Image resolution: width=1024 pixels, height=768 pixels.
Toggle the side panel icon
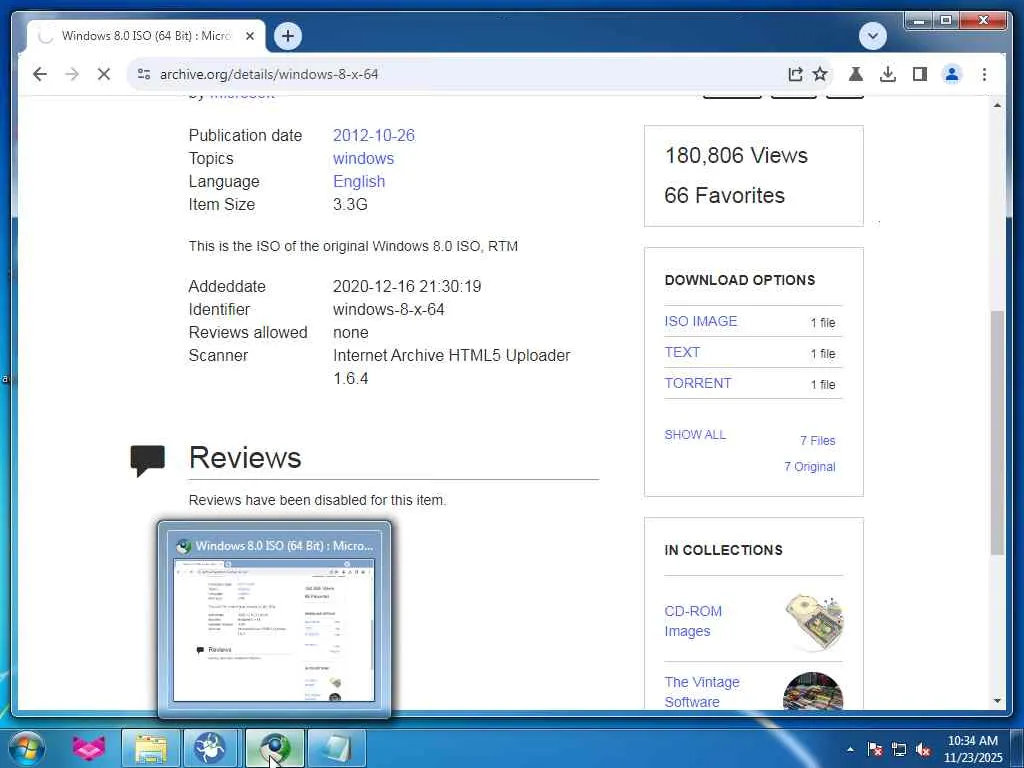pyautogui.click(x=920, y=74)
